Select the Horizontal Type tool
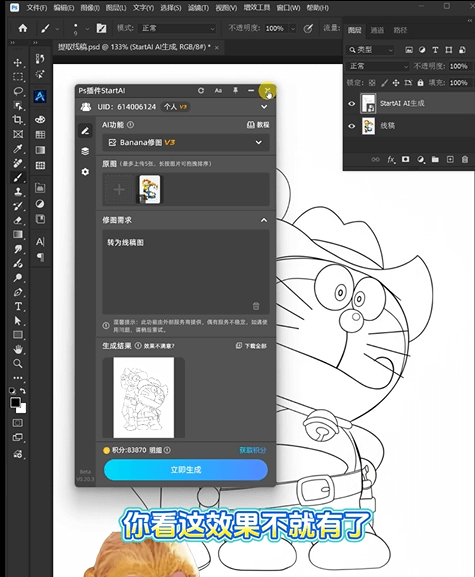 18,306
